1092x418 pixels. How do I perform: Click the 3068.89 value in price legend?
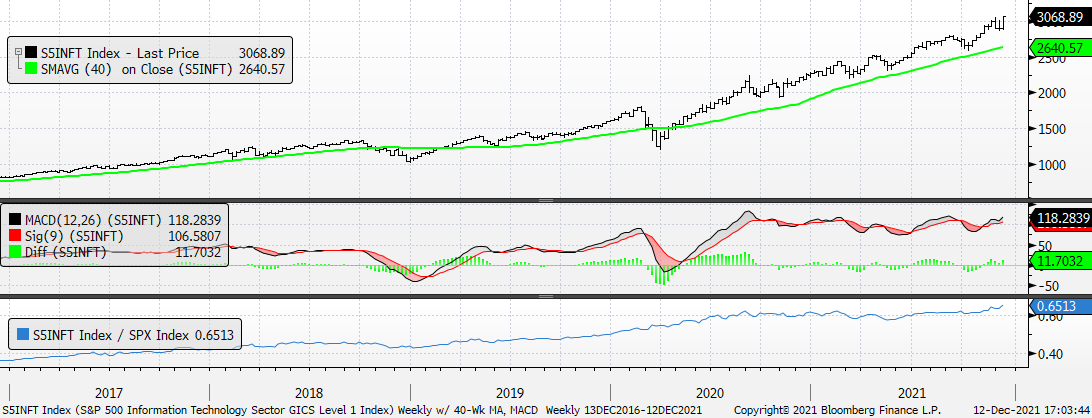261,53
